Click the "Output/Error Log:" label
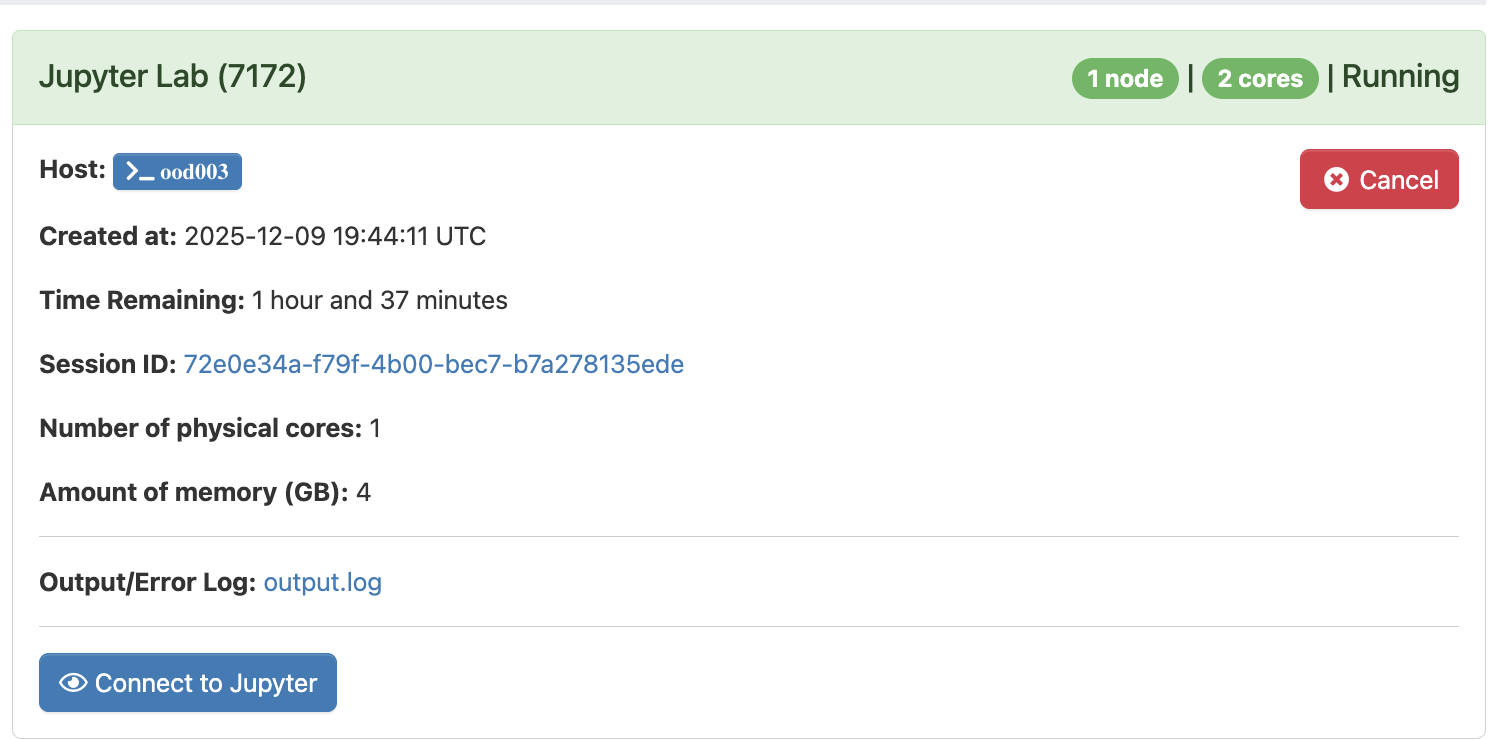The height and width of the screenshot is (740, 1496). pyautogui.click(x=148, y=582)
